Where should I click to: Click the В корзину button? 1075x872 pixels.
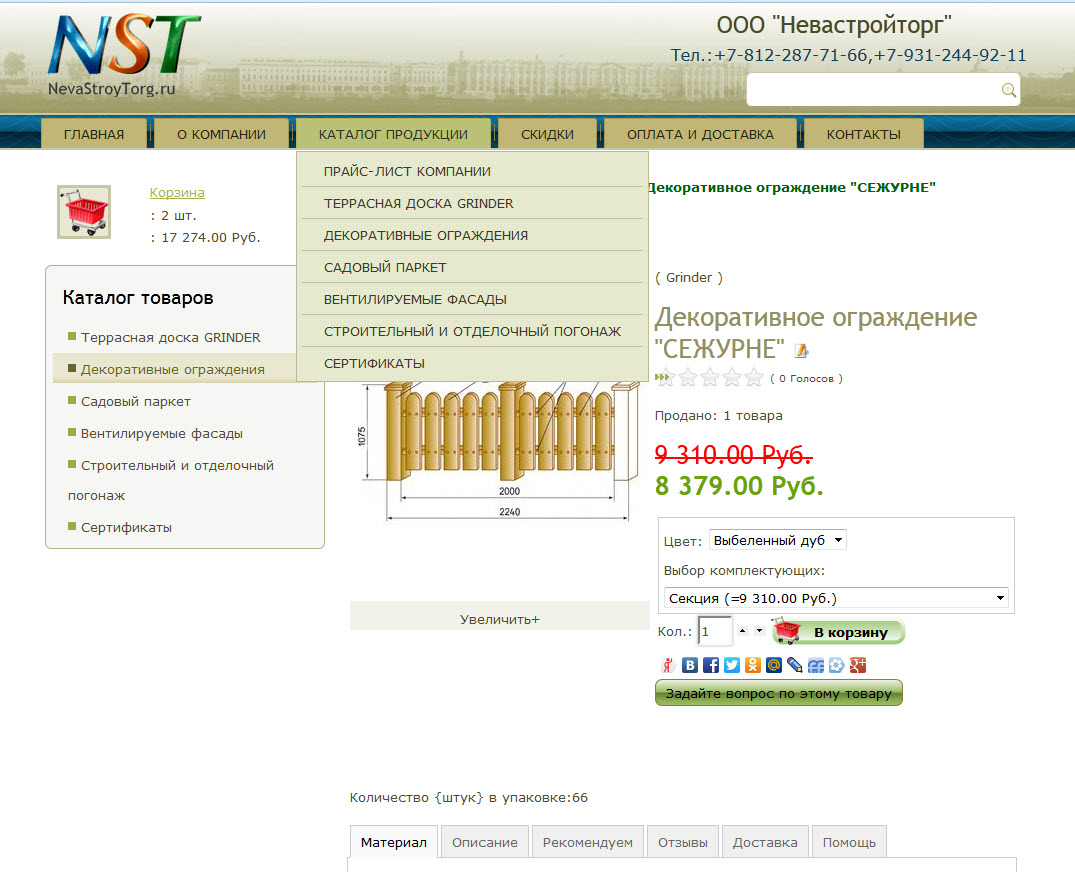(x=838, y=632)
